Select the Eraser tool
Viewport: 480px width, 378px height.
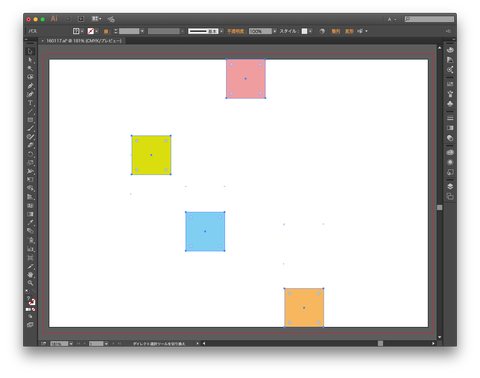[30, 145]
